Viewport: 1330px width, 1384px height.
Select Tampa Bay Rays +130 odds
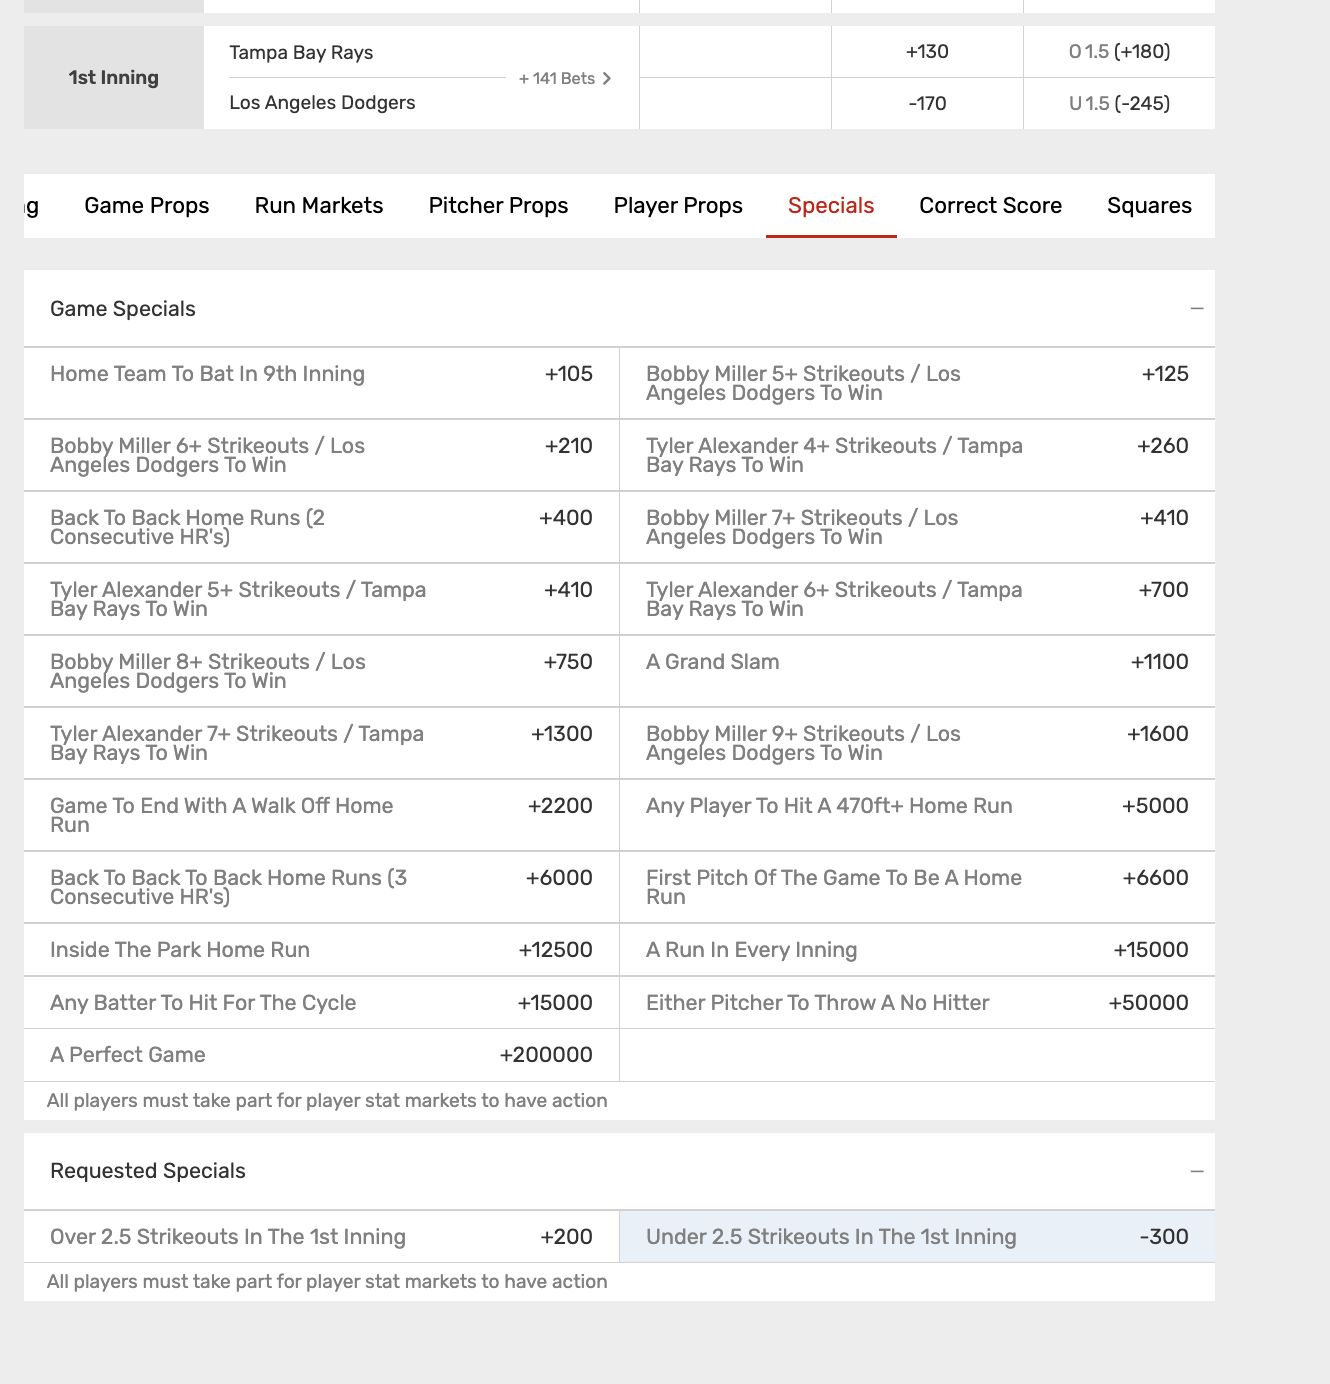(x=927, y=52)
